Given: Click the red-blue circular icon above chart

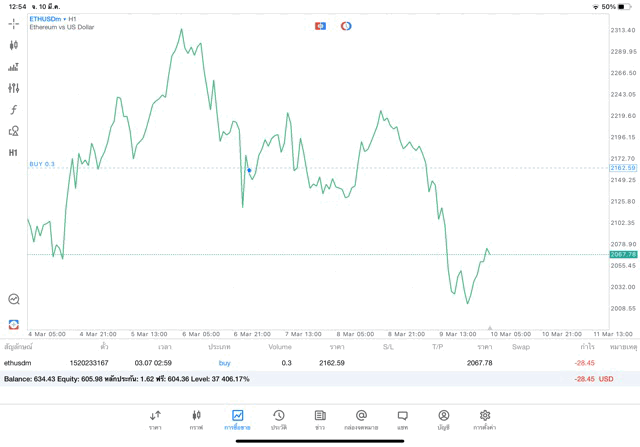Looking at the screenshot, I should 346,25.
